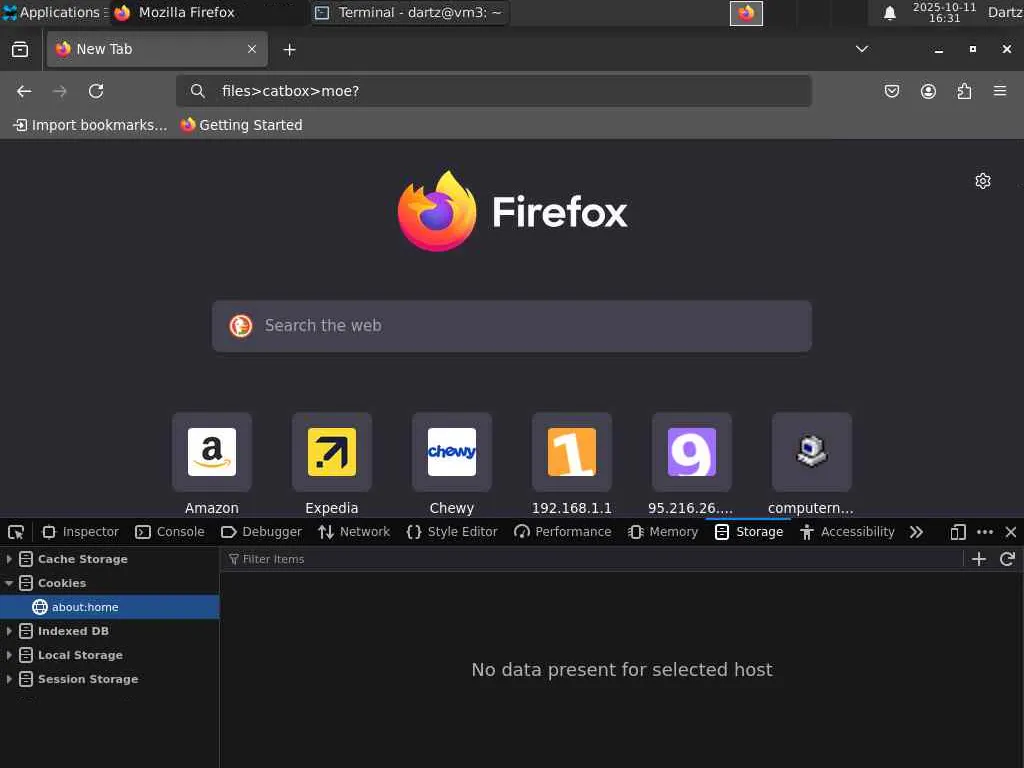Open the Firefox application menu
1024x768 pixels.
pos(1000,91)
